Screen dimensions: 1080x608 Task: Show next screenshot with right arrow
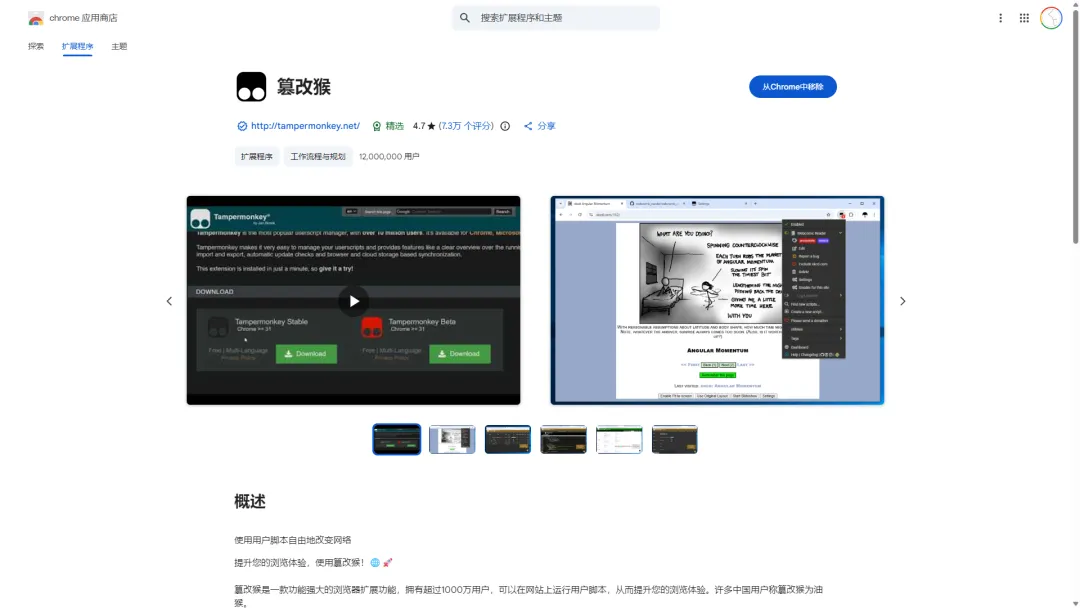coord(902,301)
